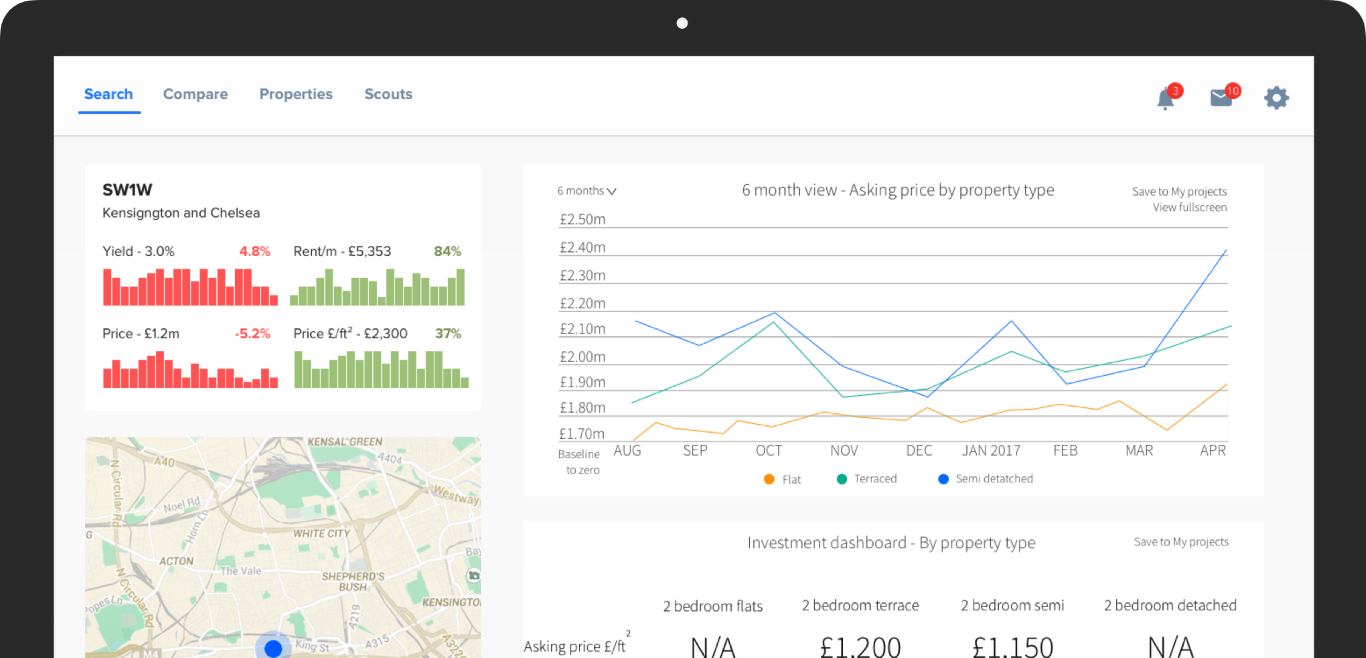The image size is (1366, 658).
Task: Open the settings gear icon
Action: [x=1276, y=98]
